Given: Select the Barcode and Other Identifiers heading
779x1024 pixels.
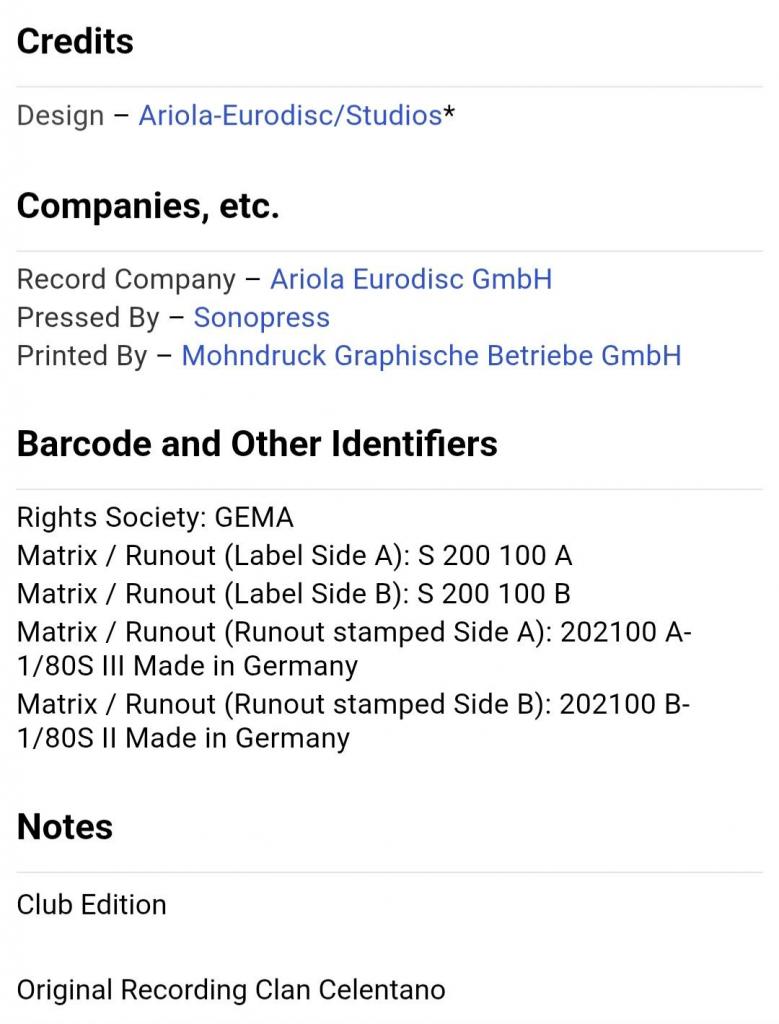Looking at the screenshot, I should coord(257,443).
